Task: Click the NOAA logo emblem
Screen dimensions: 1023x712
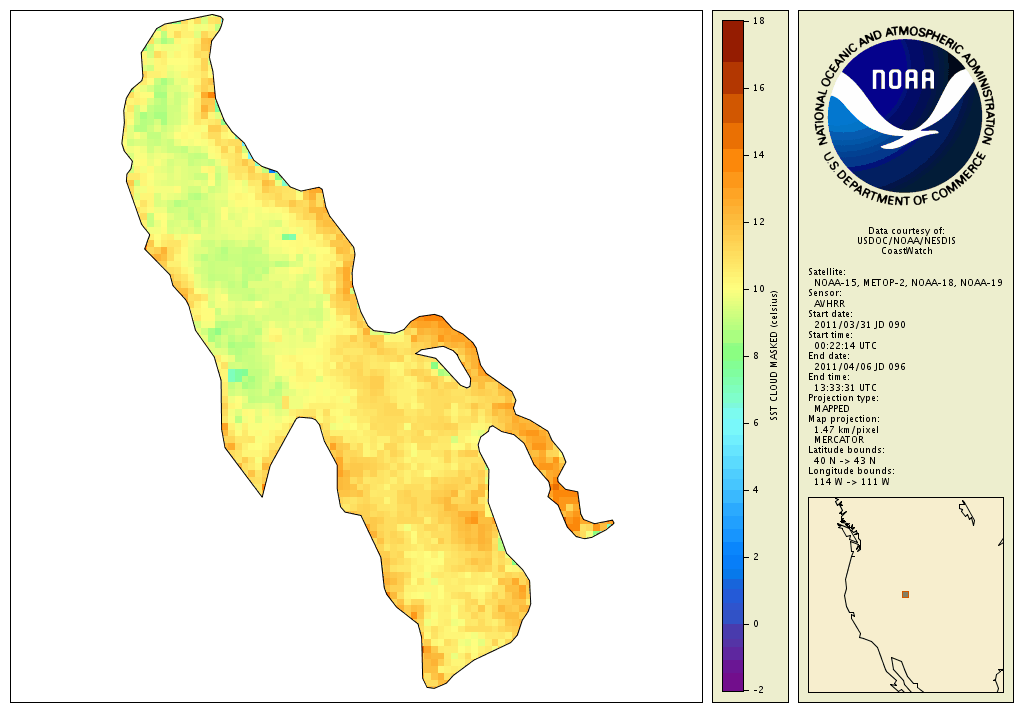Action: (905, 115)
